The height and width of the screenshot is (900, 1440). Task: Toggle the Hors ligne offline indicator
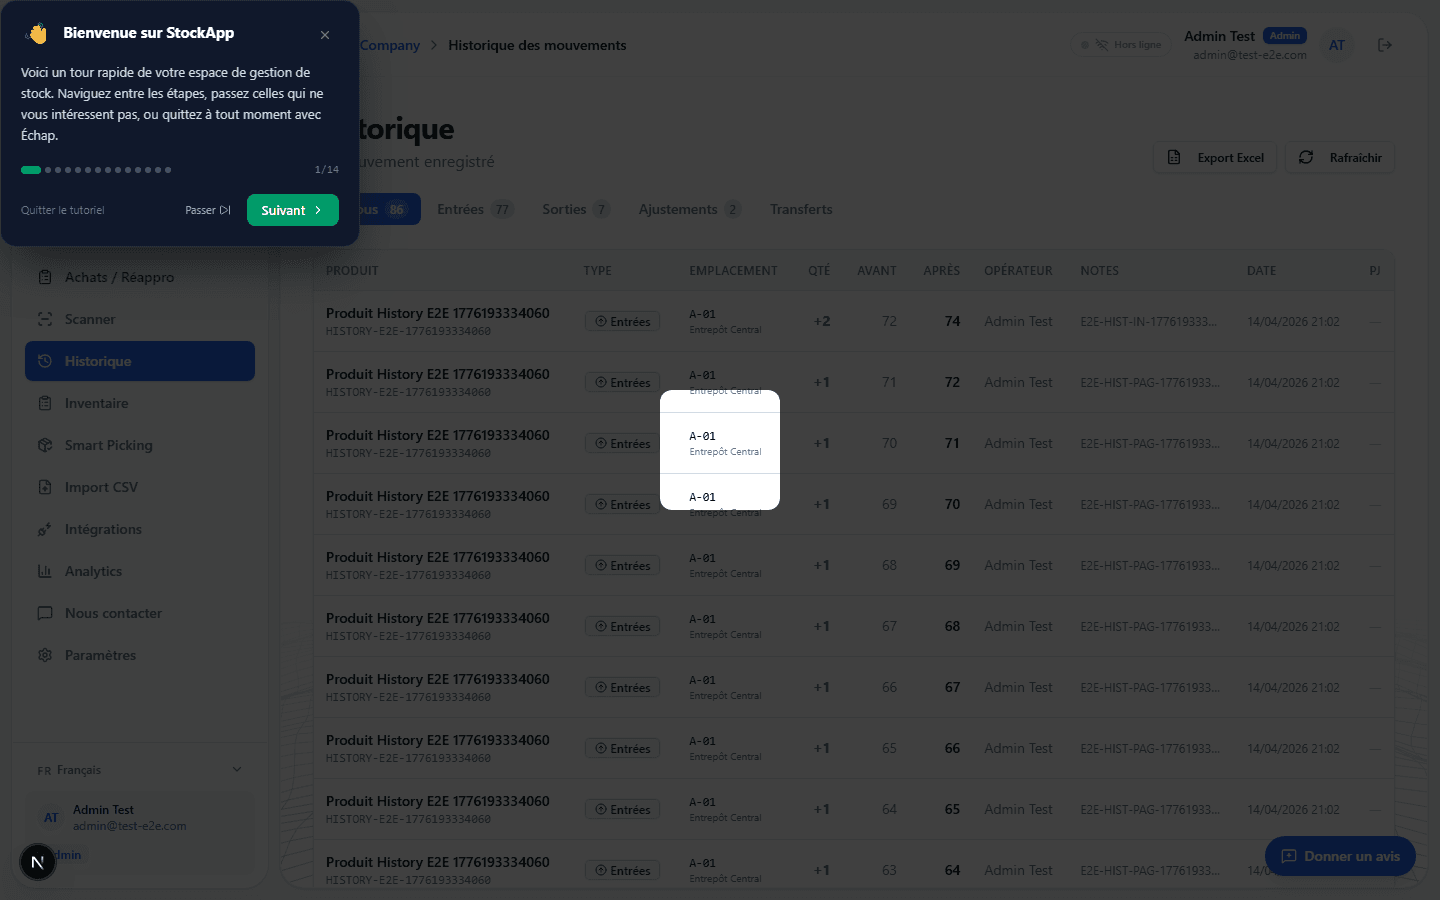(1121, 45)
